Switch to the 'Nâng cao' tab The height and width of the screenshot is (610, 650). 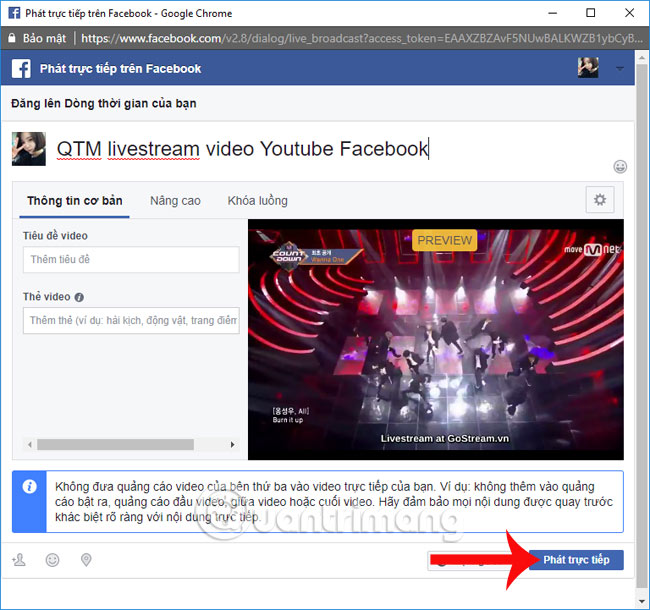(x=175, y=201)
